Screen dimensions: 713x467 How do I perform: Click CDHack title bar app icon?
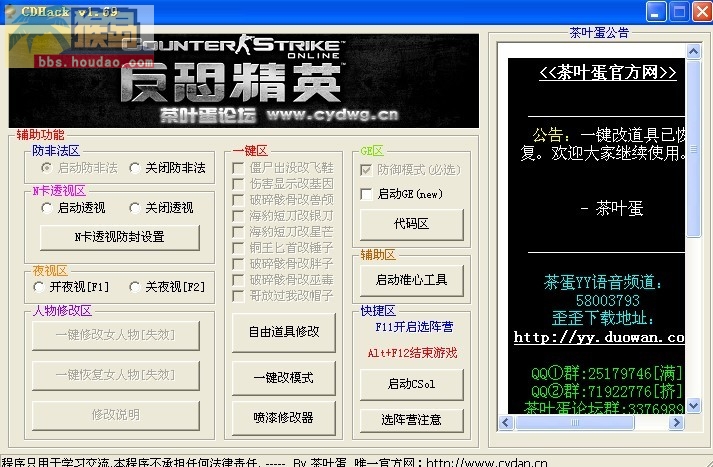click(x=10, y=11)
